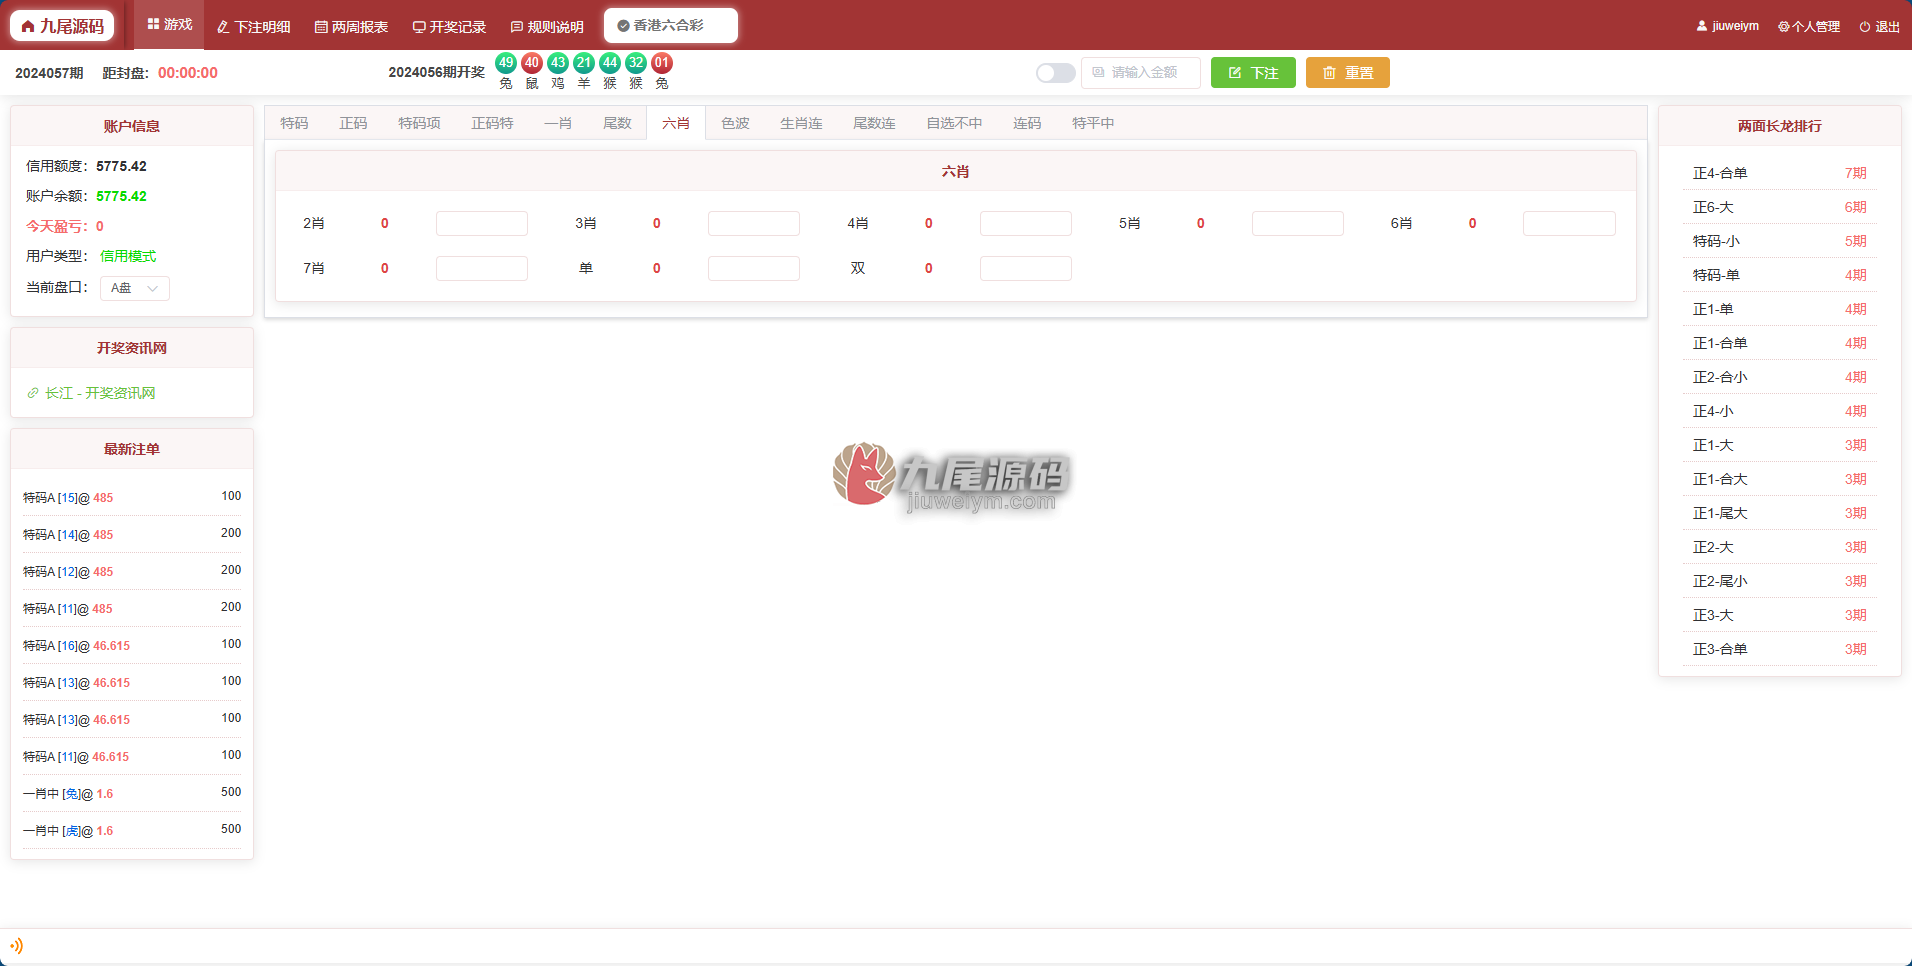
Task: Open 下注明细 pencil icon menu
Action: tap(223, 27)
